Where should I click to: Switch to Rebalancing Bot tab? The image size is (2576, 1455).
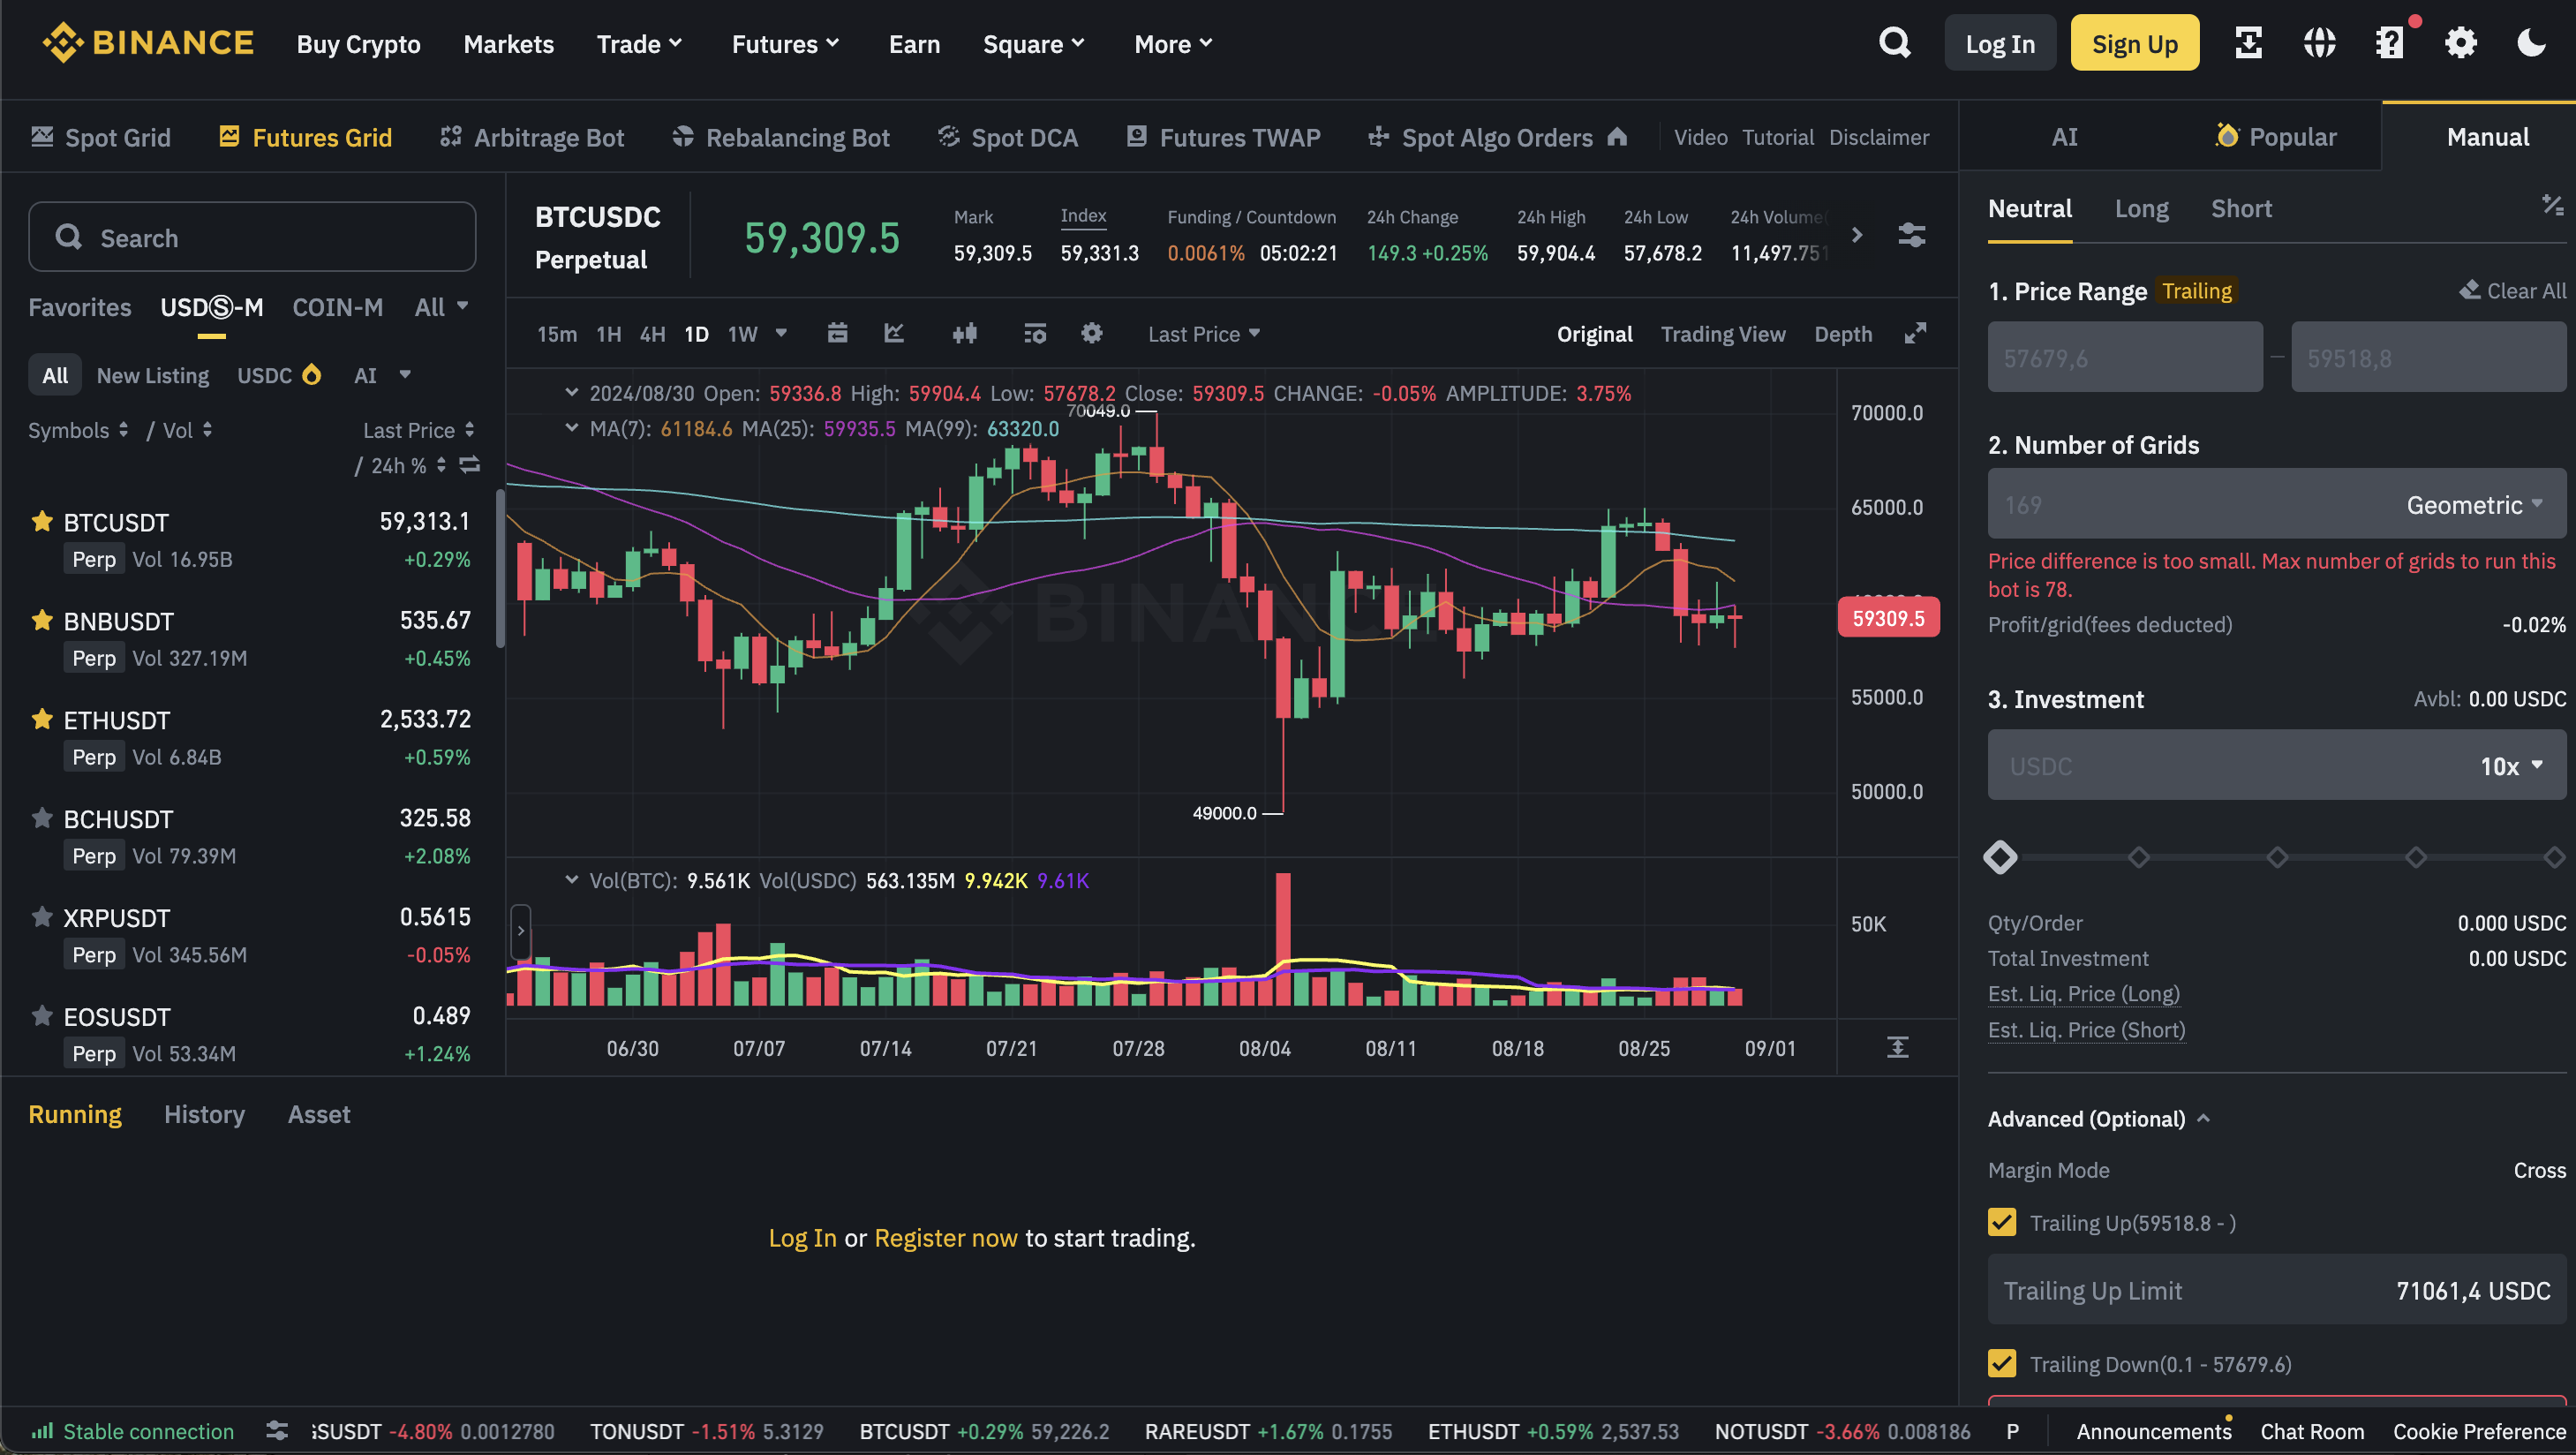coord(781,136)
